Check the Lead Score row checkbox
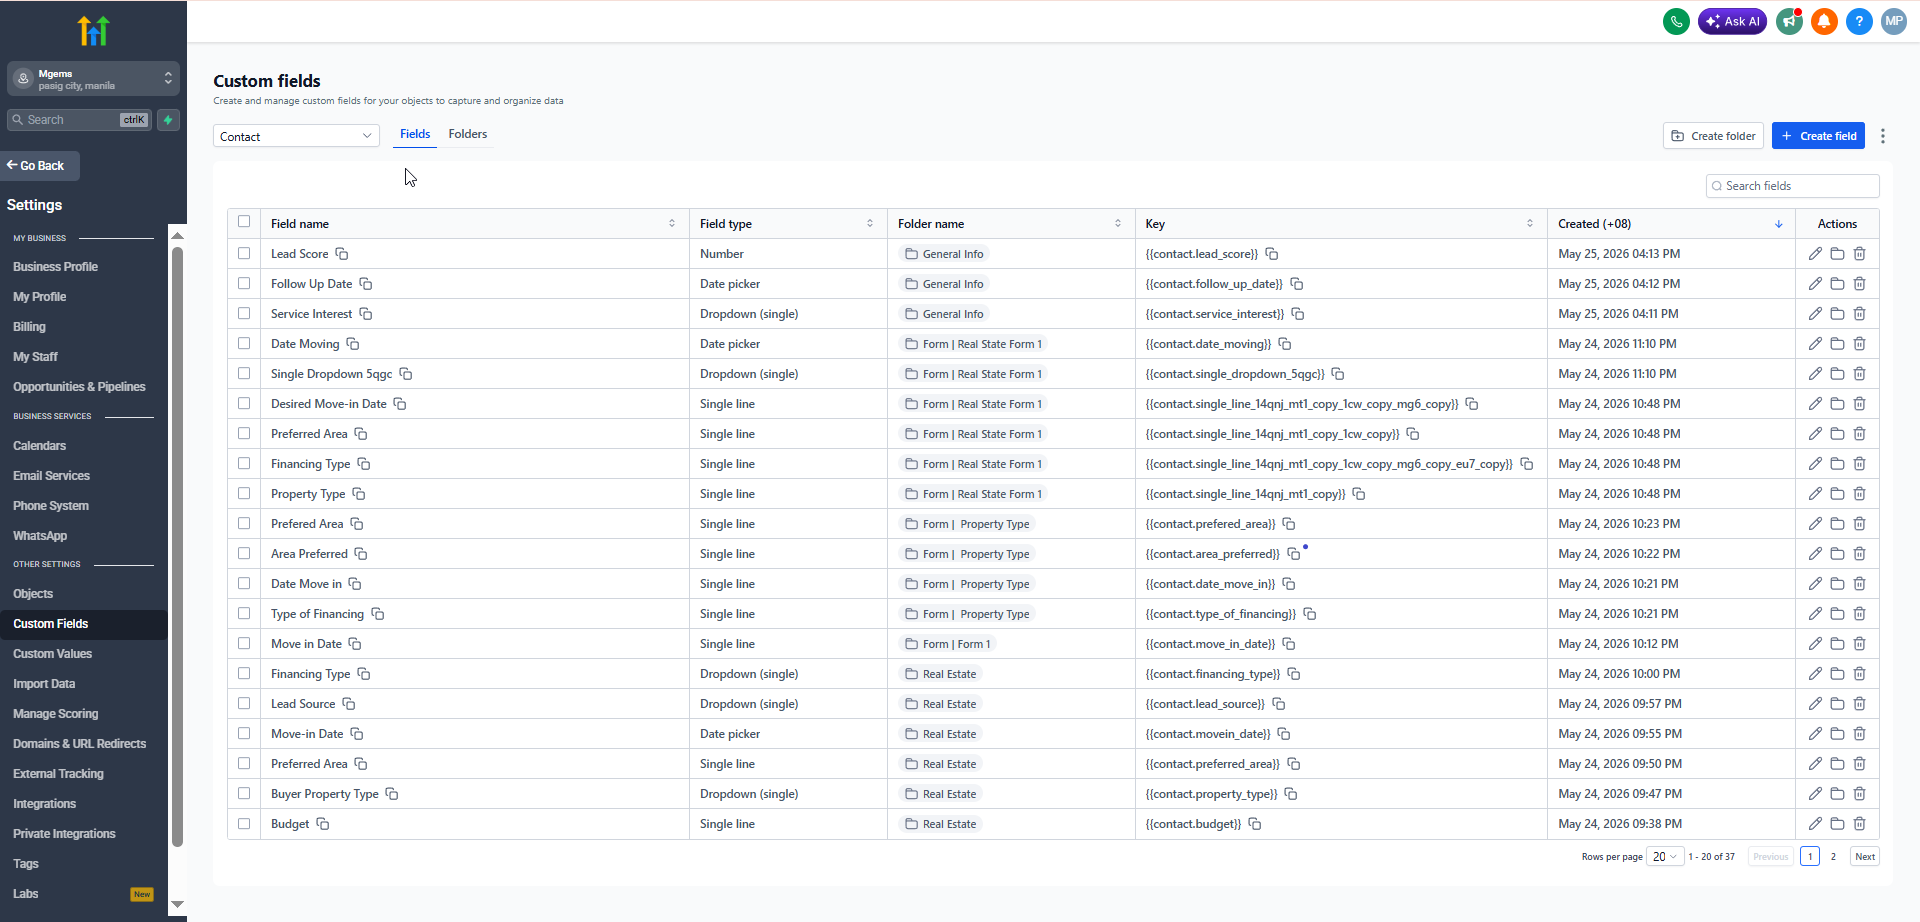 (244, 254)
